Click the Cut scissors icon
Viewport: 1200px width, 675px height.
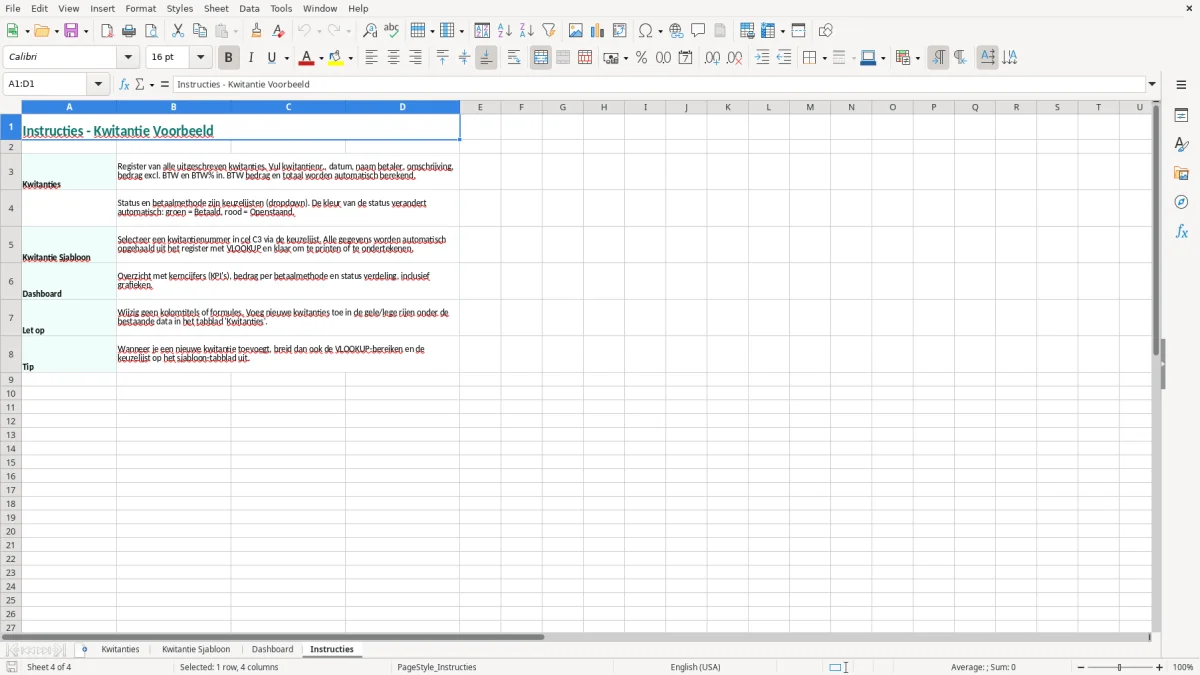178,31
